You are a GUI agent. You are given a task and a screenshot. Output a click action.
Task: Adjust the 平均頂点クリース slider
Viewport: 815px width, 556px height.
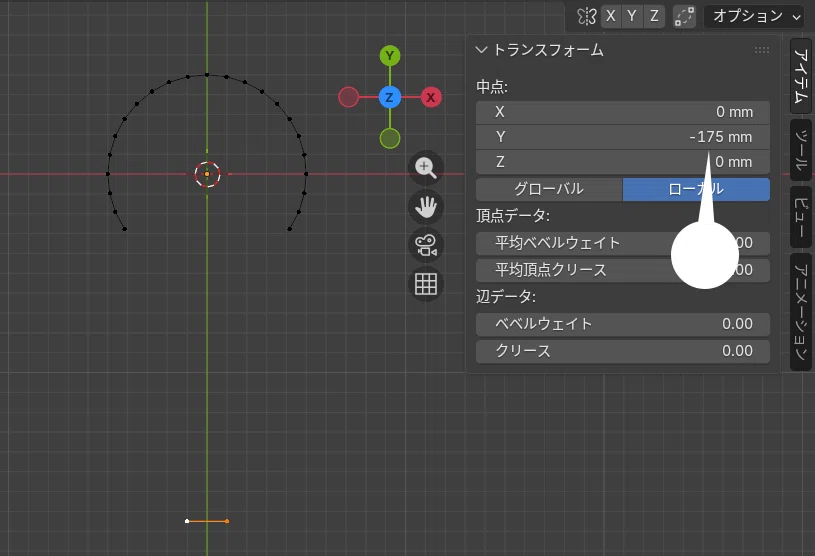623,270
